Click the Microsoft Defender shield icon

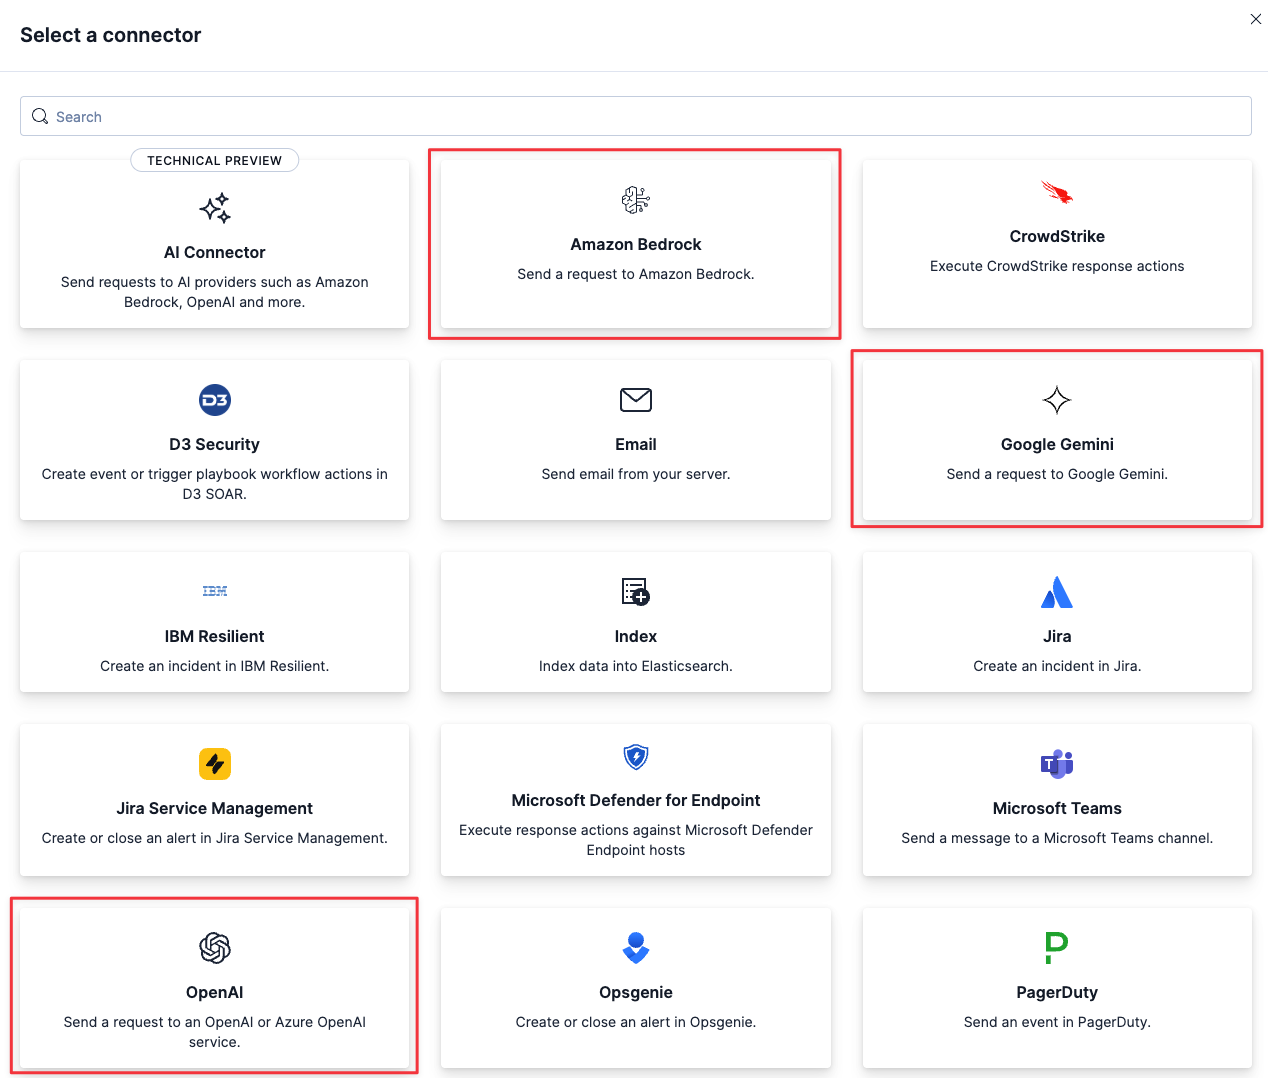click(x=636, y=756)
